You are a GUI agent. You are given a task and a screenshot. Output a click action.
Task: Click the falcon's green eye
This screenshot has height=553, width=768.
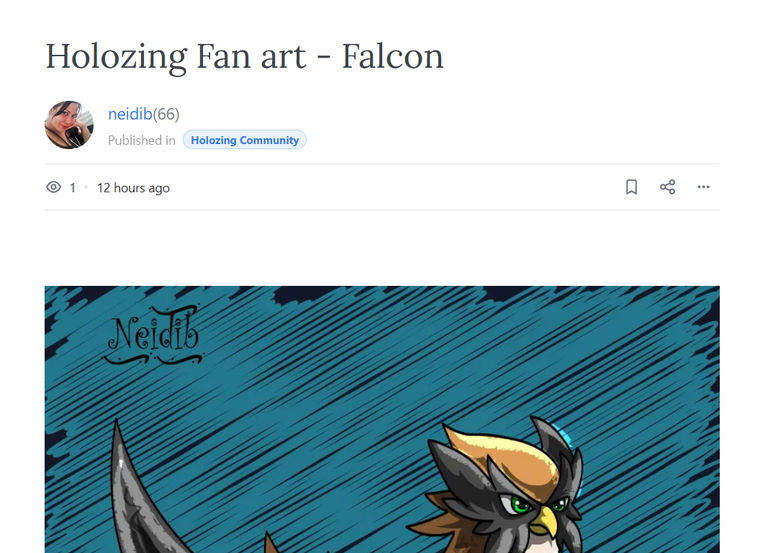(519, 504)
